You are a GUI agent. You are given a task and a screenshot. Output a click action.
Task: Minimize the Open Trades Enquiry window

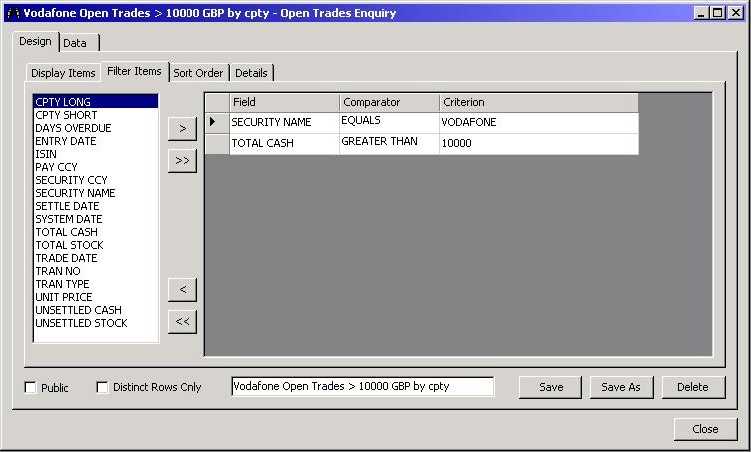(x=702, y=13)
